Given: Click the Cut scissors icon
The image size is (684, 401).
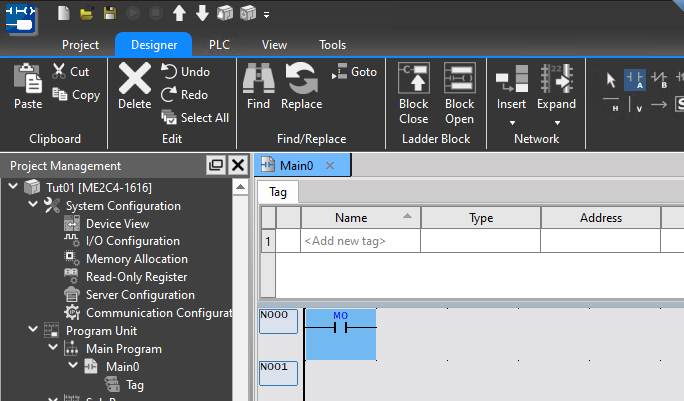Looking at the screenshot, I should click(59, 72).
